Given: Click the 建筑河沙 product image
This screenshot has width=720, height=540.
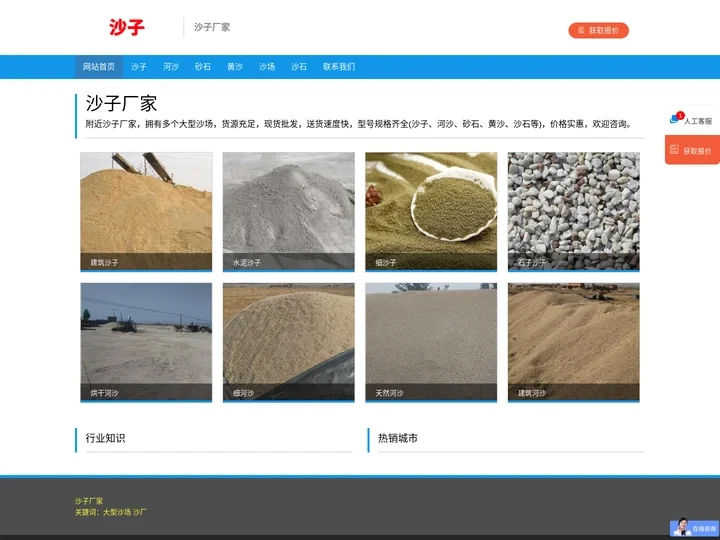Looking at the screenshot, I should pos(573,341).
